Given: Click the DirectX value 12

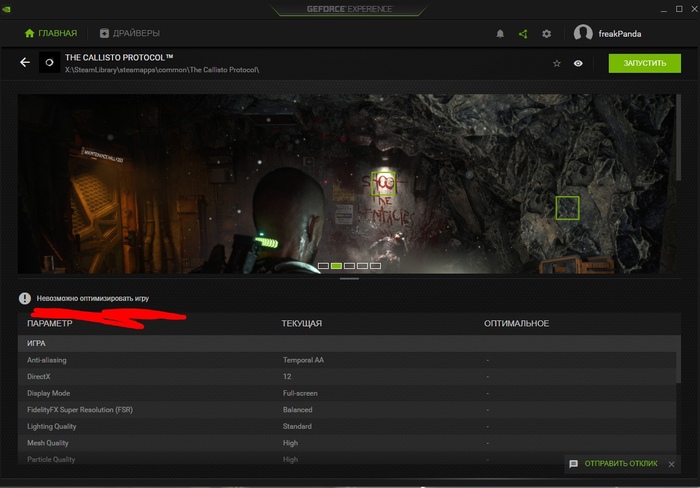Looking at the screenshot, I should (287, 376).
